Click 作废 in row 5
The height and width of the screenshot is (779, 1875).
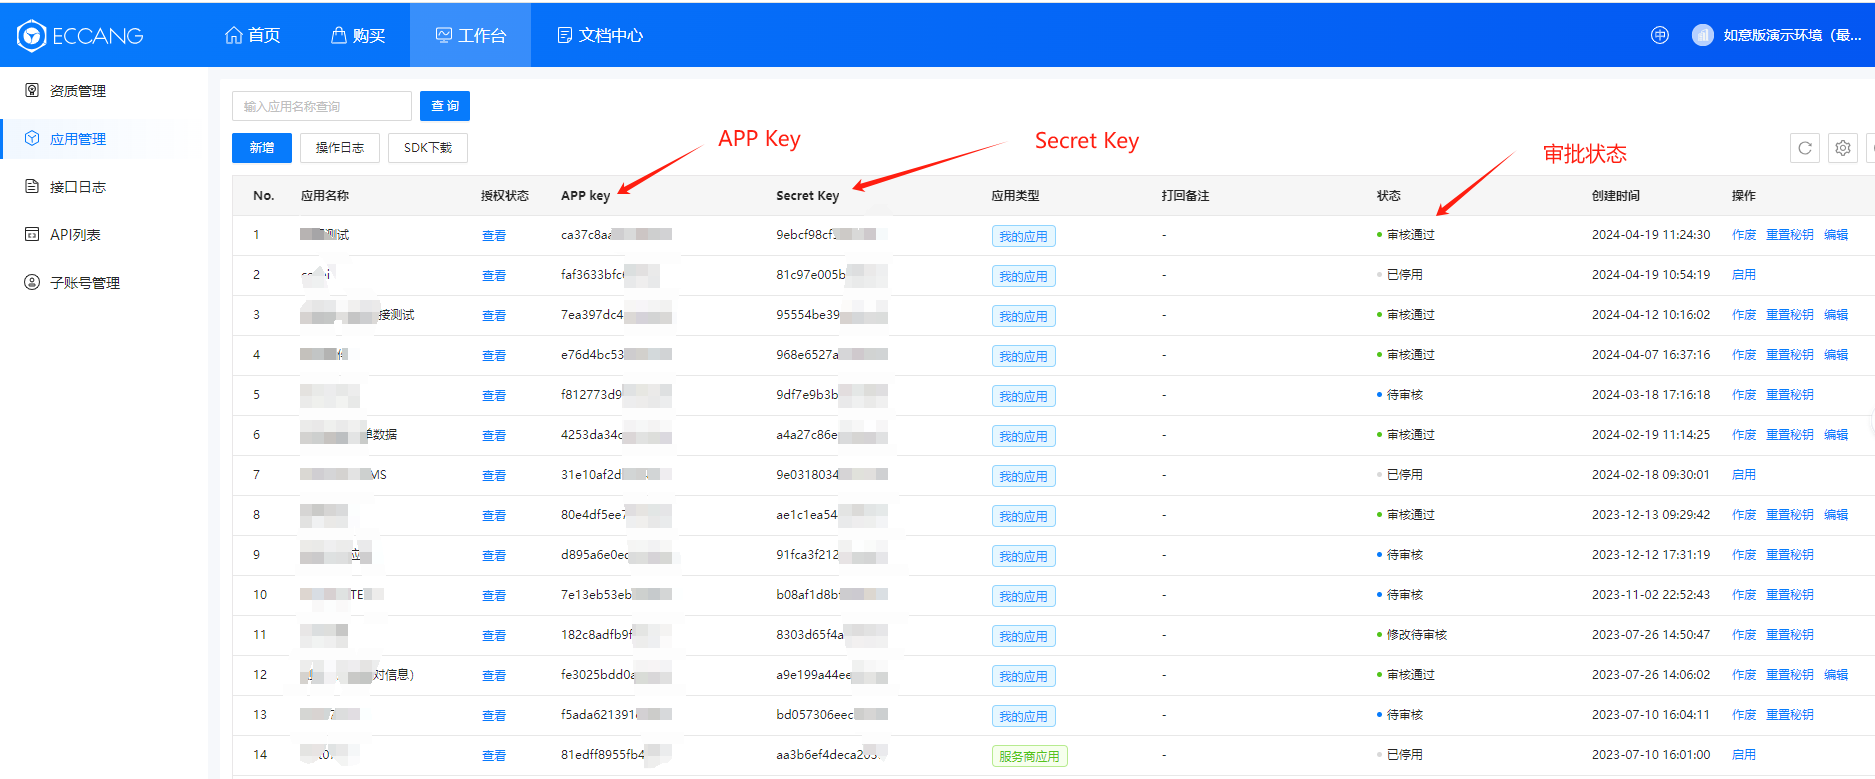1744,395
